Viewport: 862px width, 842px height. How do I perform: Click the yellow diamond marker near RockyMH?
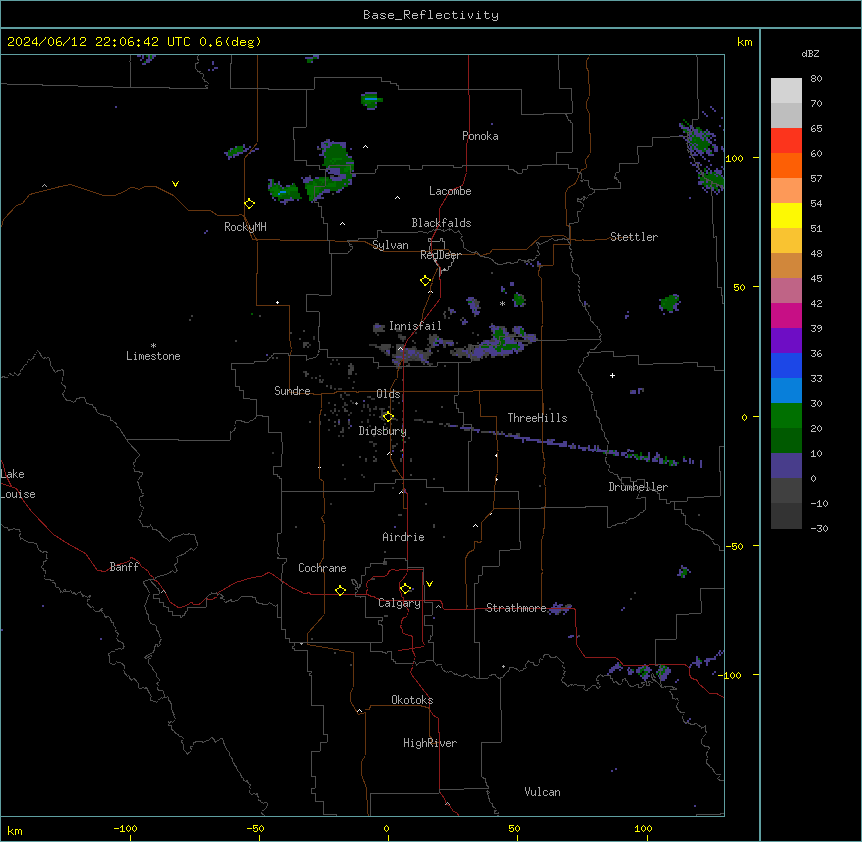click(x=250, y=204)
